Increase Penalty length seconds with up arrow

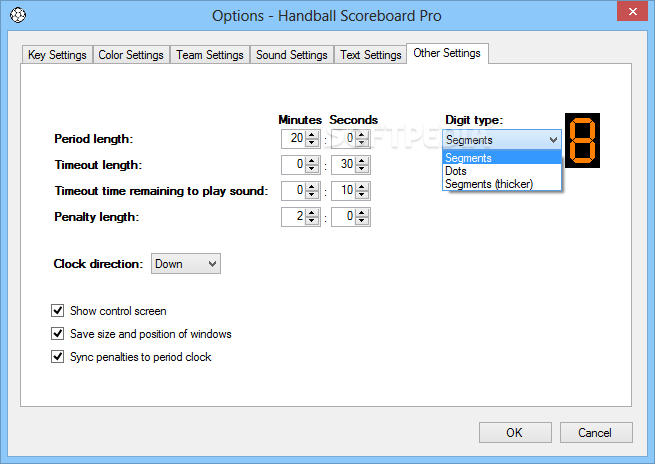point(362,213)
